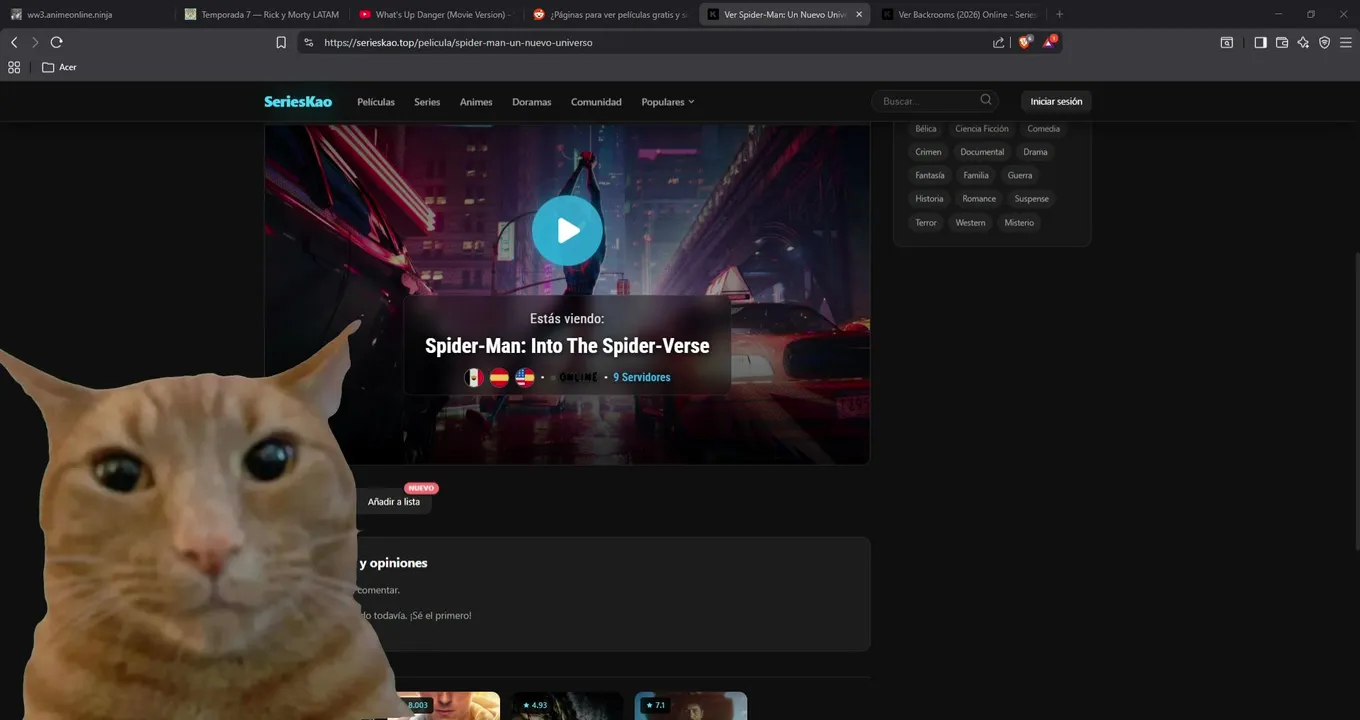Open a new browser tab

coord(1060,14)
